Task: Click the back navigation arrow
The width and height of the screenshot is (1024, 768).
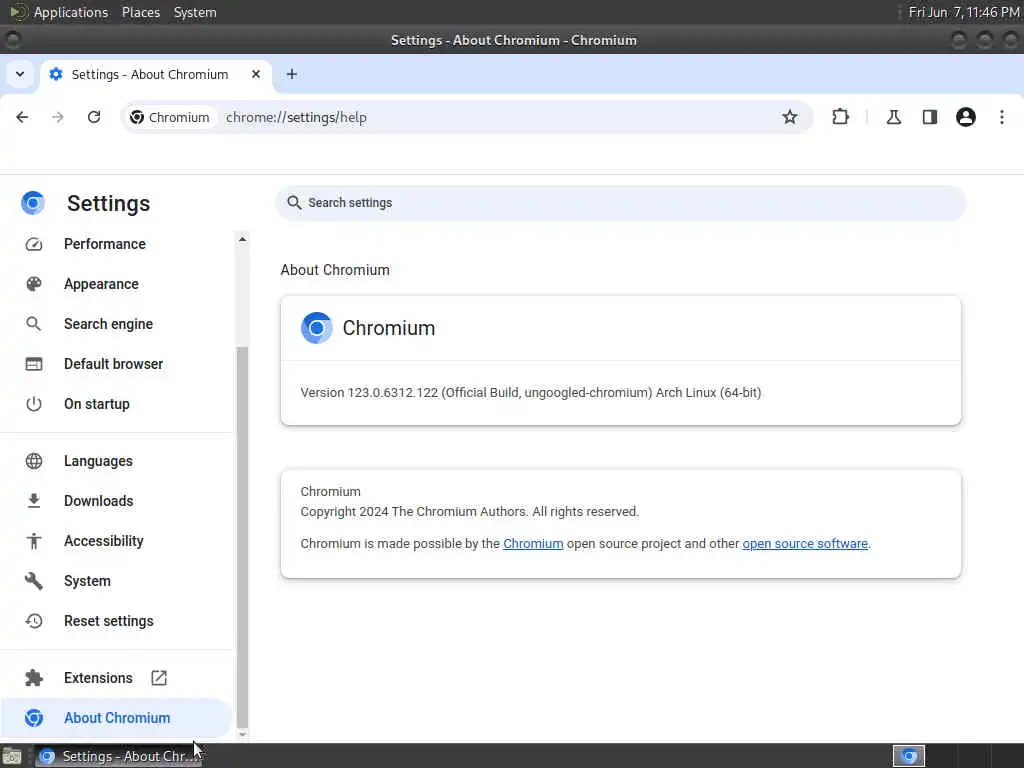Action: pyautogui.click(x=22, y=117)
